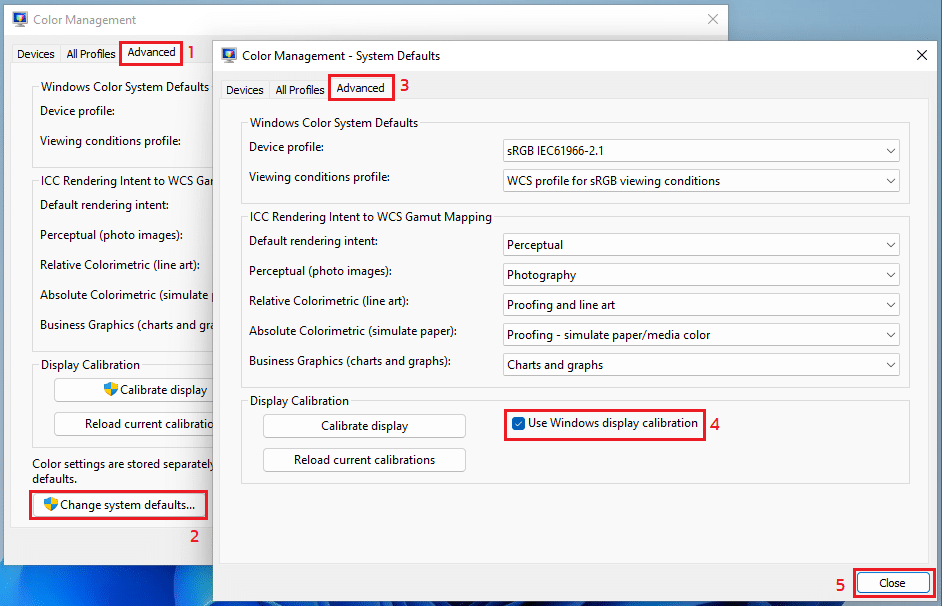Open Business Graphics (charts and graphs) dropdown

coord(700,365)
